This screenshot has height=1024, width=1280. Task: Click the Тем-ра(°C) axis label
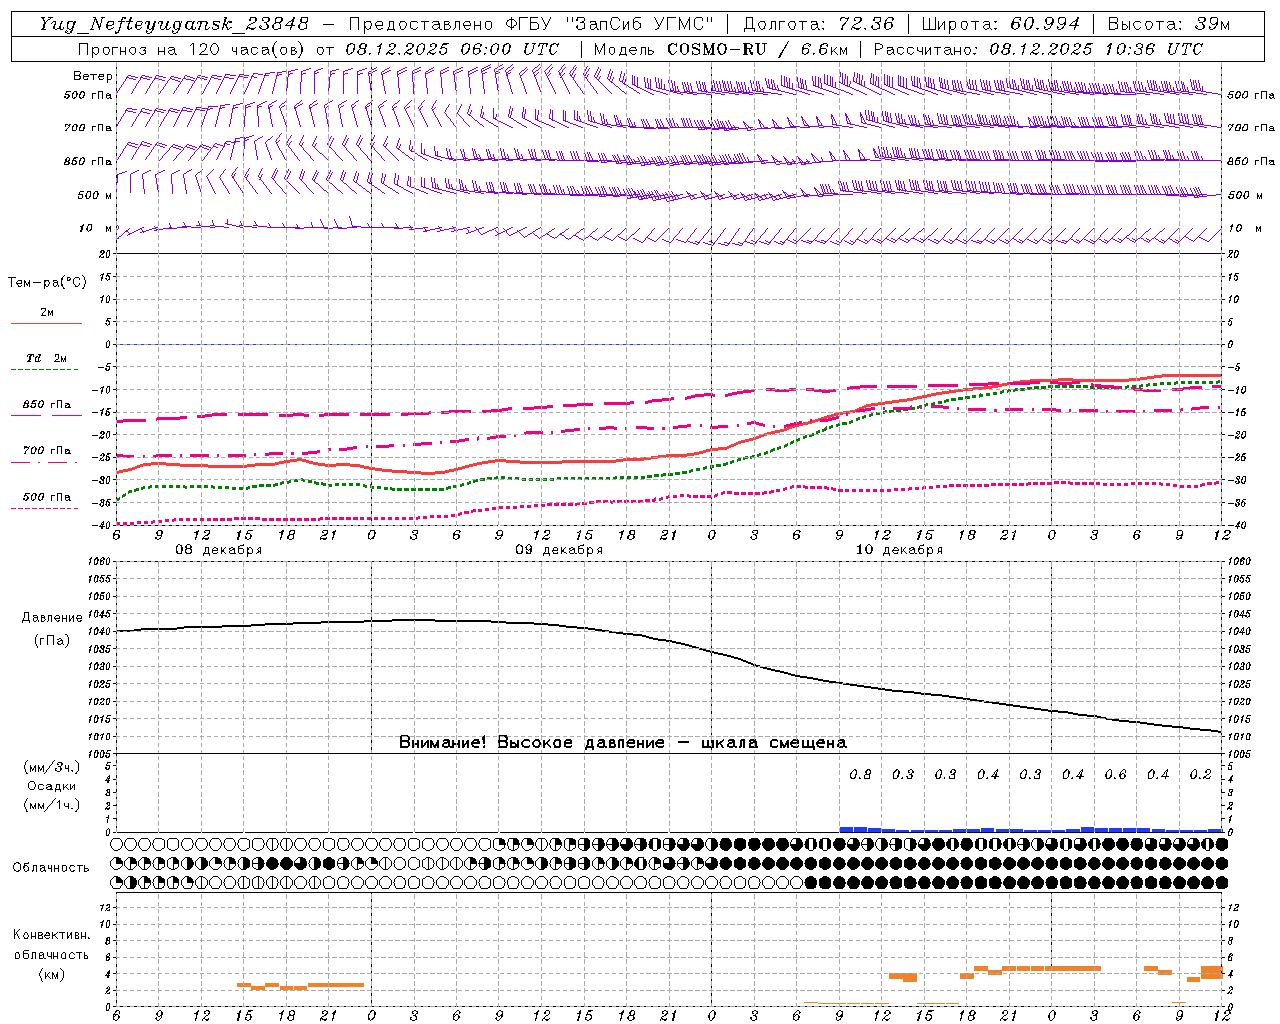tap(47, 283)
